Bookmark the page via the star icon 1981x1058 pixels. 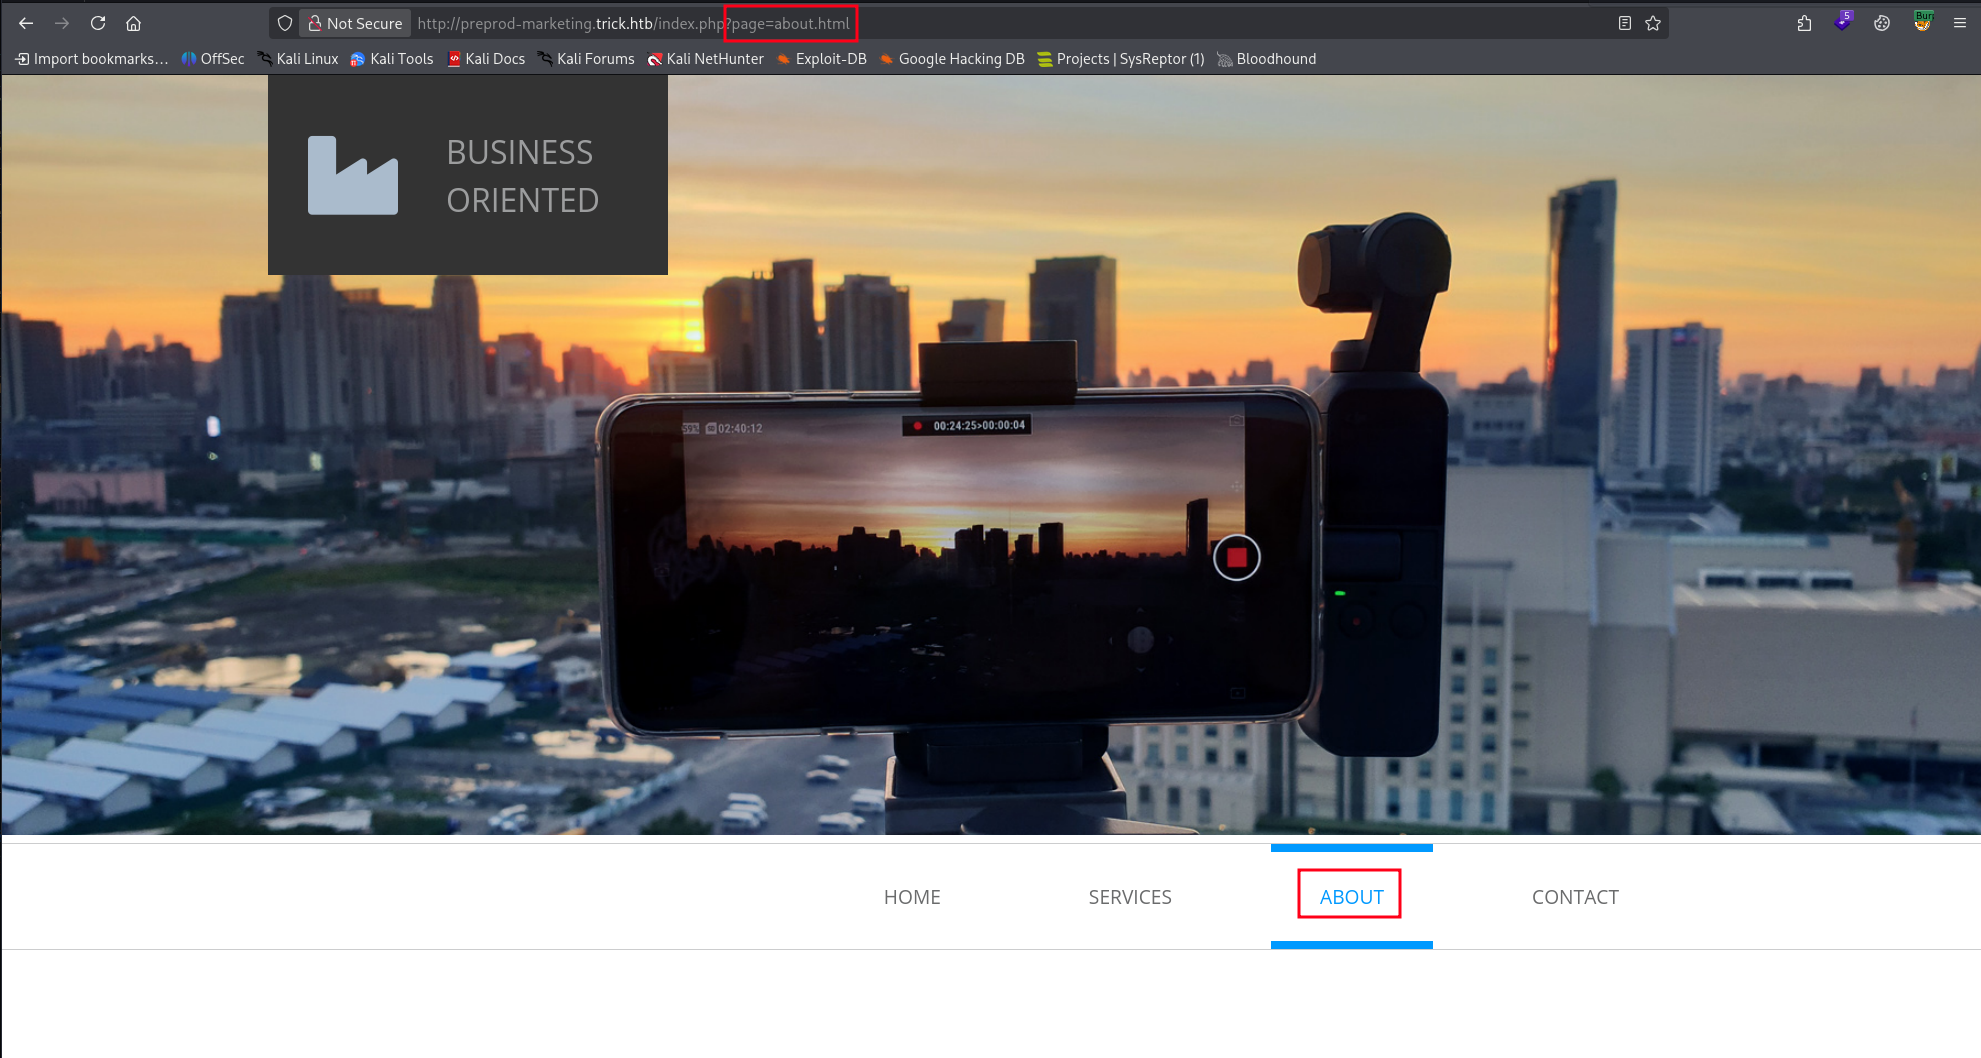(x=1652, y=23)
